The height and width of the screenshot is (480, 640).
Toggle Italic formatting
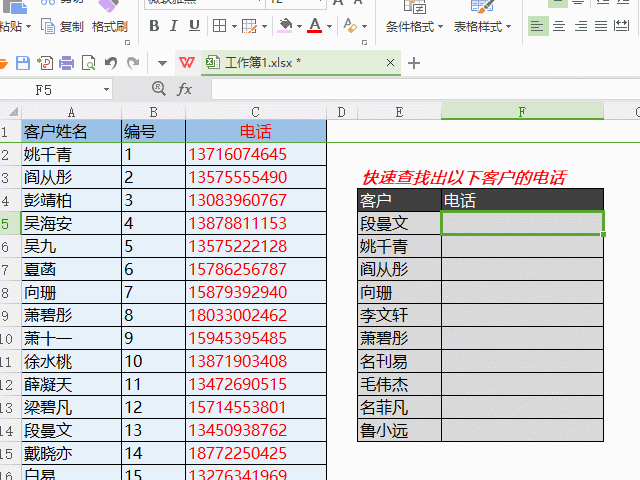(174, 26)
